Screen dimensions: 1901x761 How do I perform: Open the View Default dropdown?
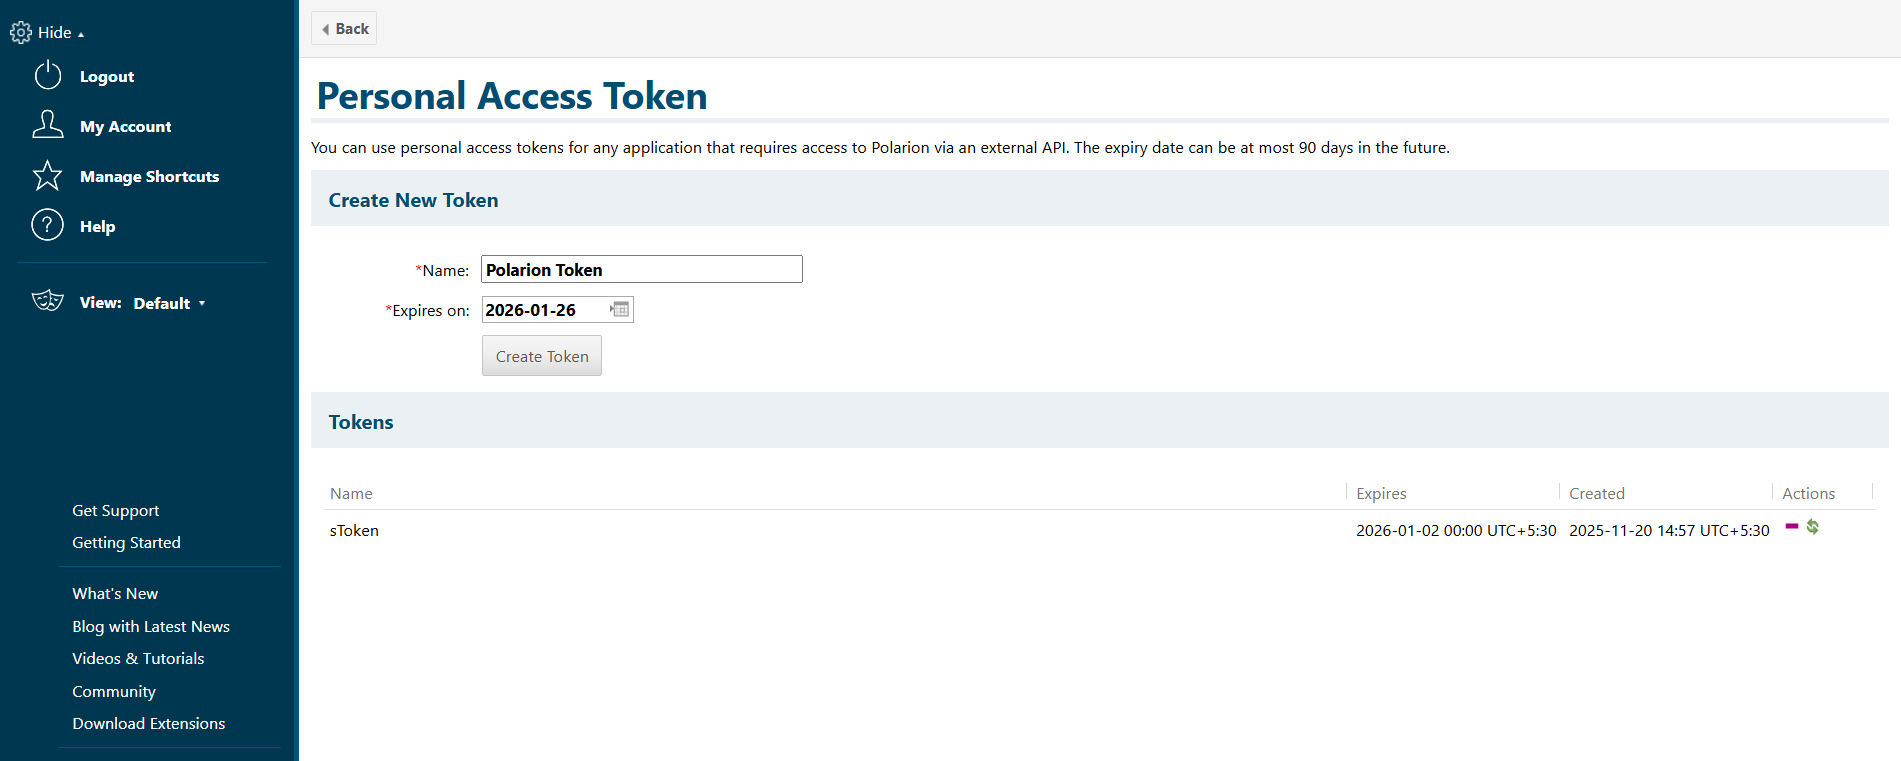[x=169, y=303]
